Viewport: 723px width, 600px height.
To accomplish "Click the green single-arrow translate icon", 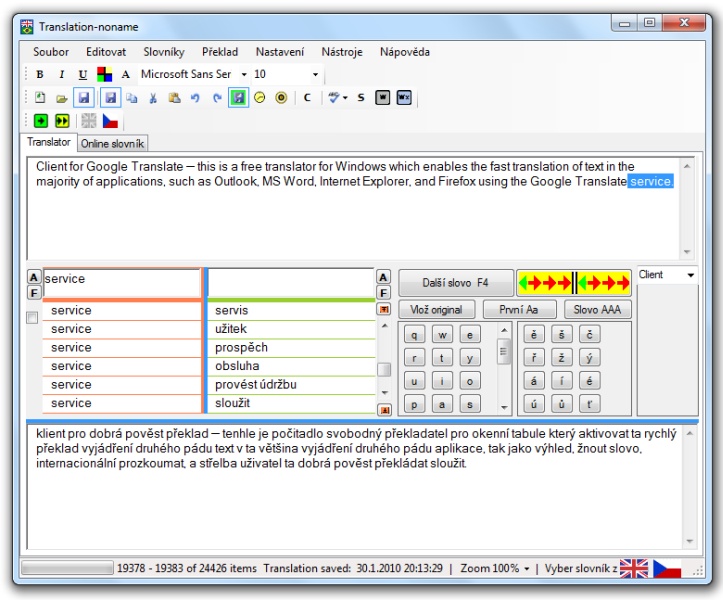I will tap(41, 121).
